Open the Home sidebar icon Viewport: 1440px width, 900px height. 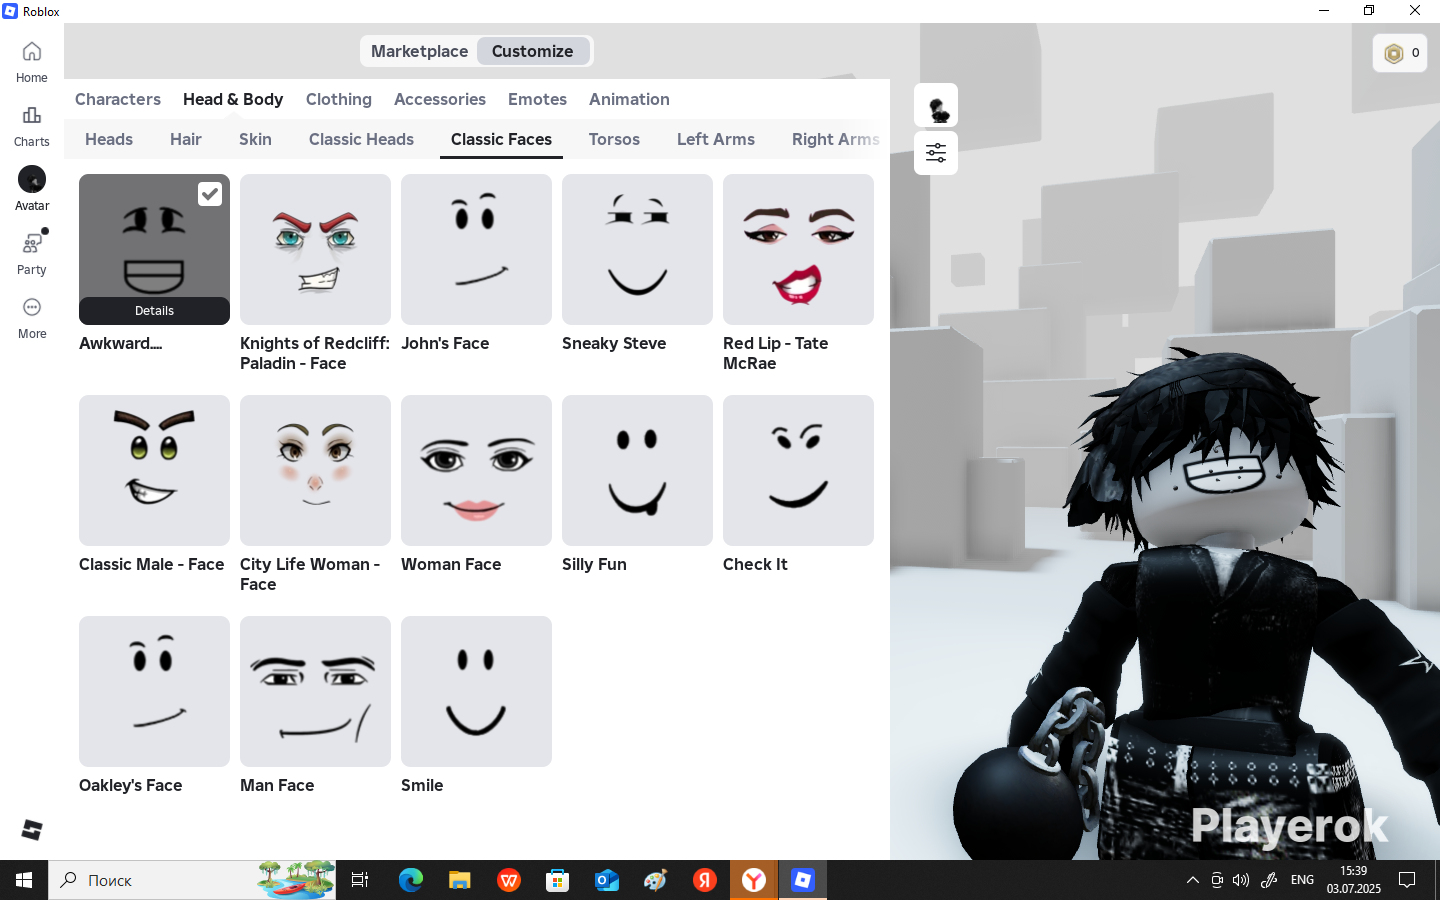[32, 52]
